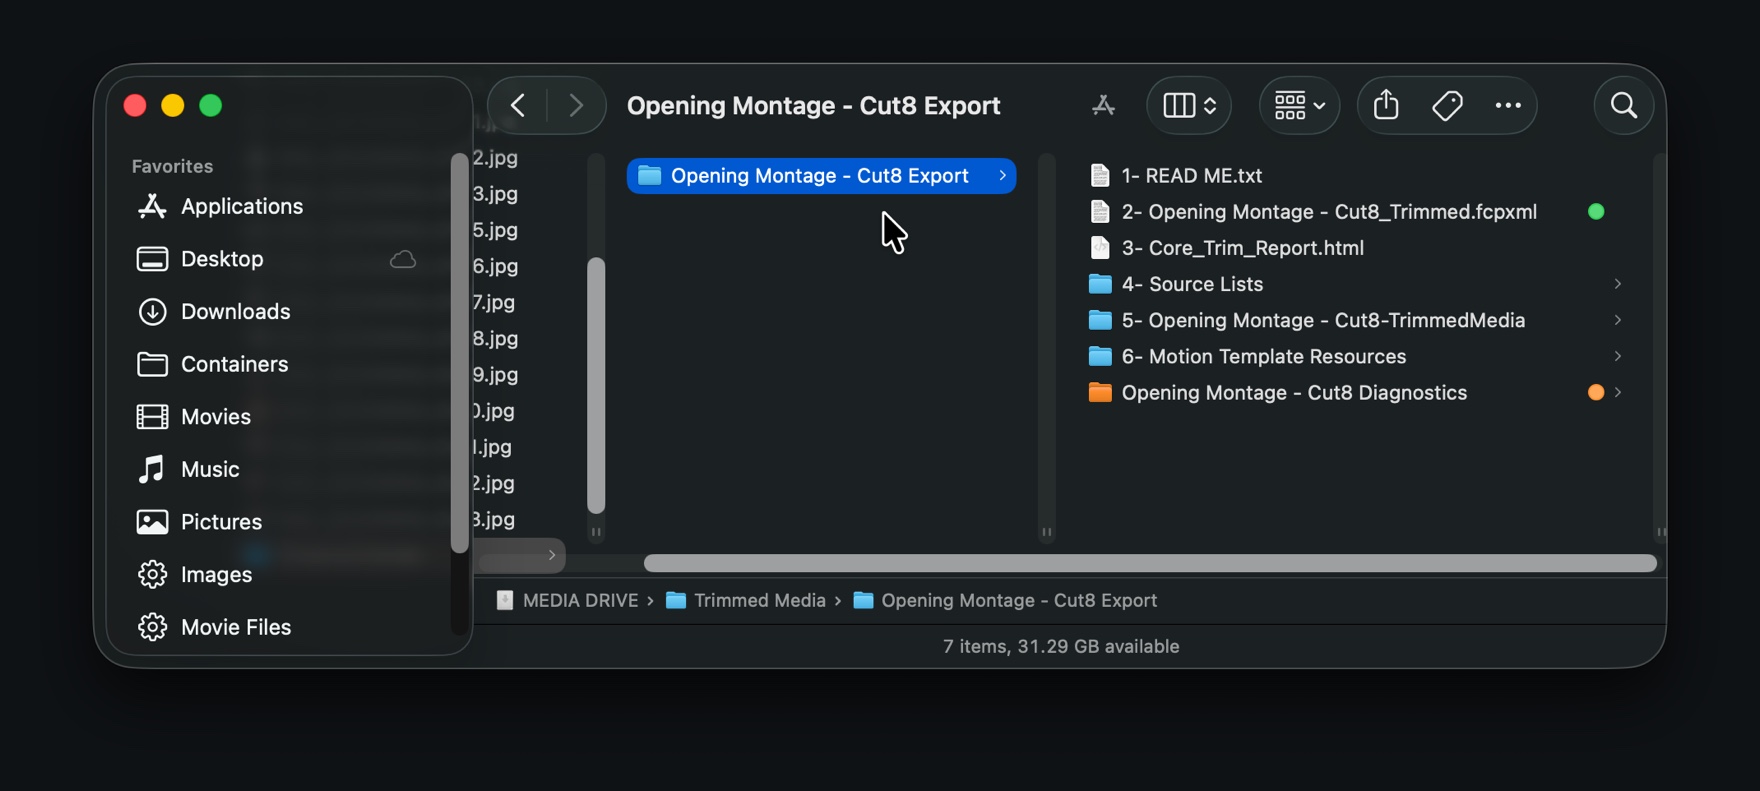The height and width of the screenshot is (791, 1760).
Task: Click Trimmed Media in the path bar
Action: [x=746, y=601]
